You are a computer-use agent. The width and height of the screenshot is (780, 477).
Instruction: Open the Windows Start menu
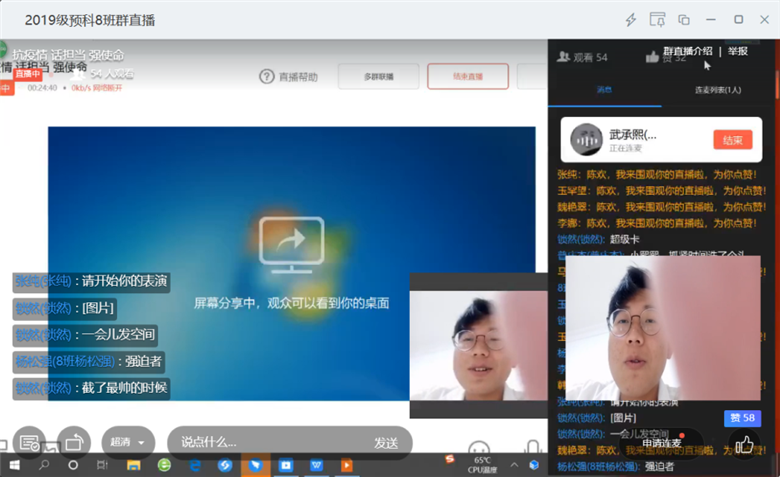[x=14, y=465]
